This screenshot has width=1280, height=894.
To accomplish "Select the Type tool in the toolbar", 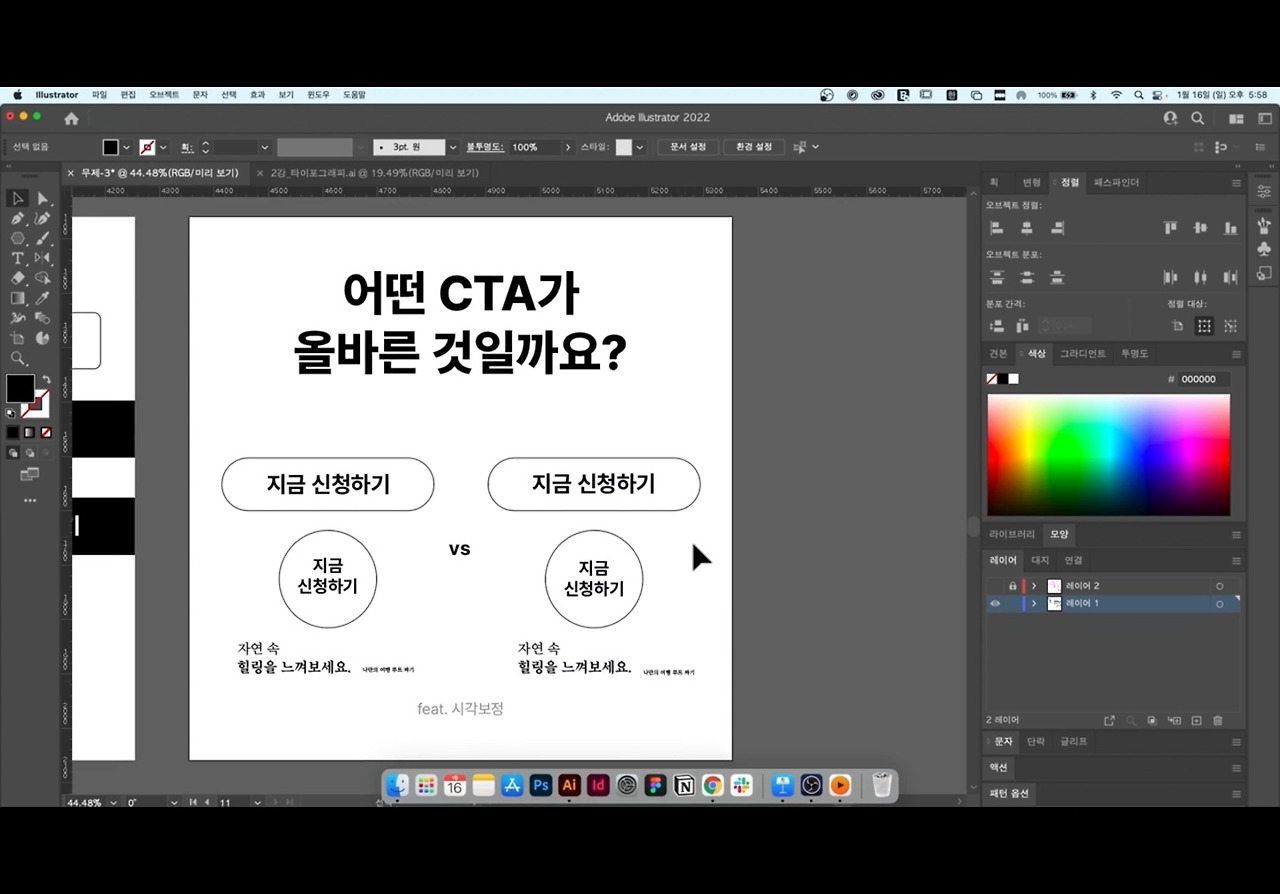I will point(16,258).
